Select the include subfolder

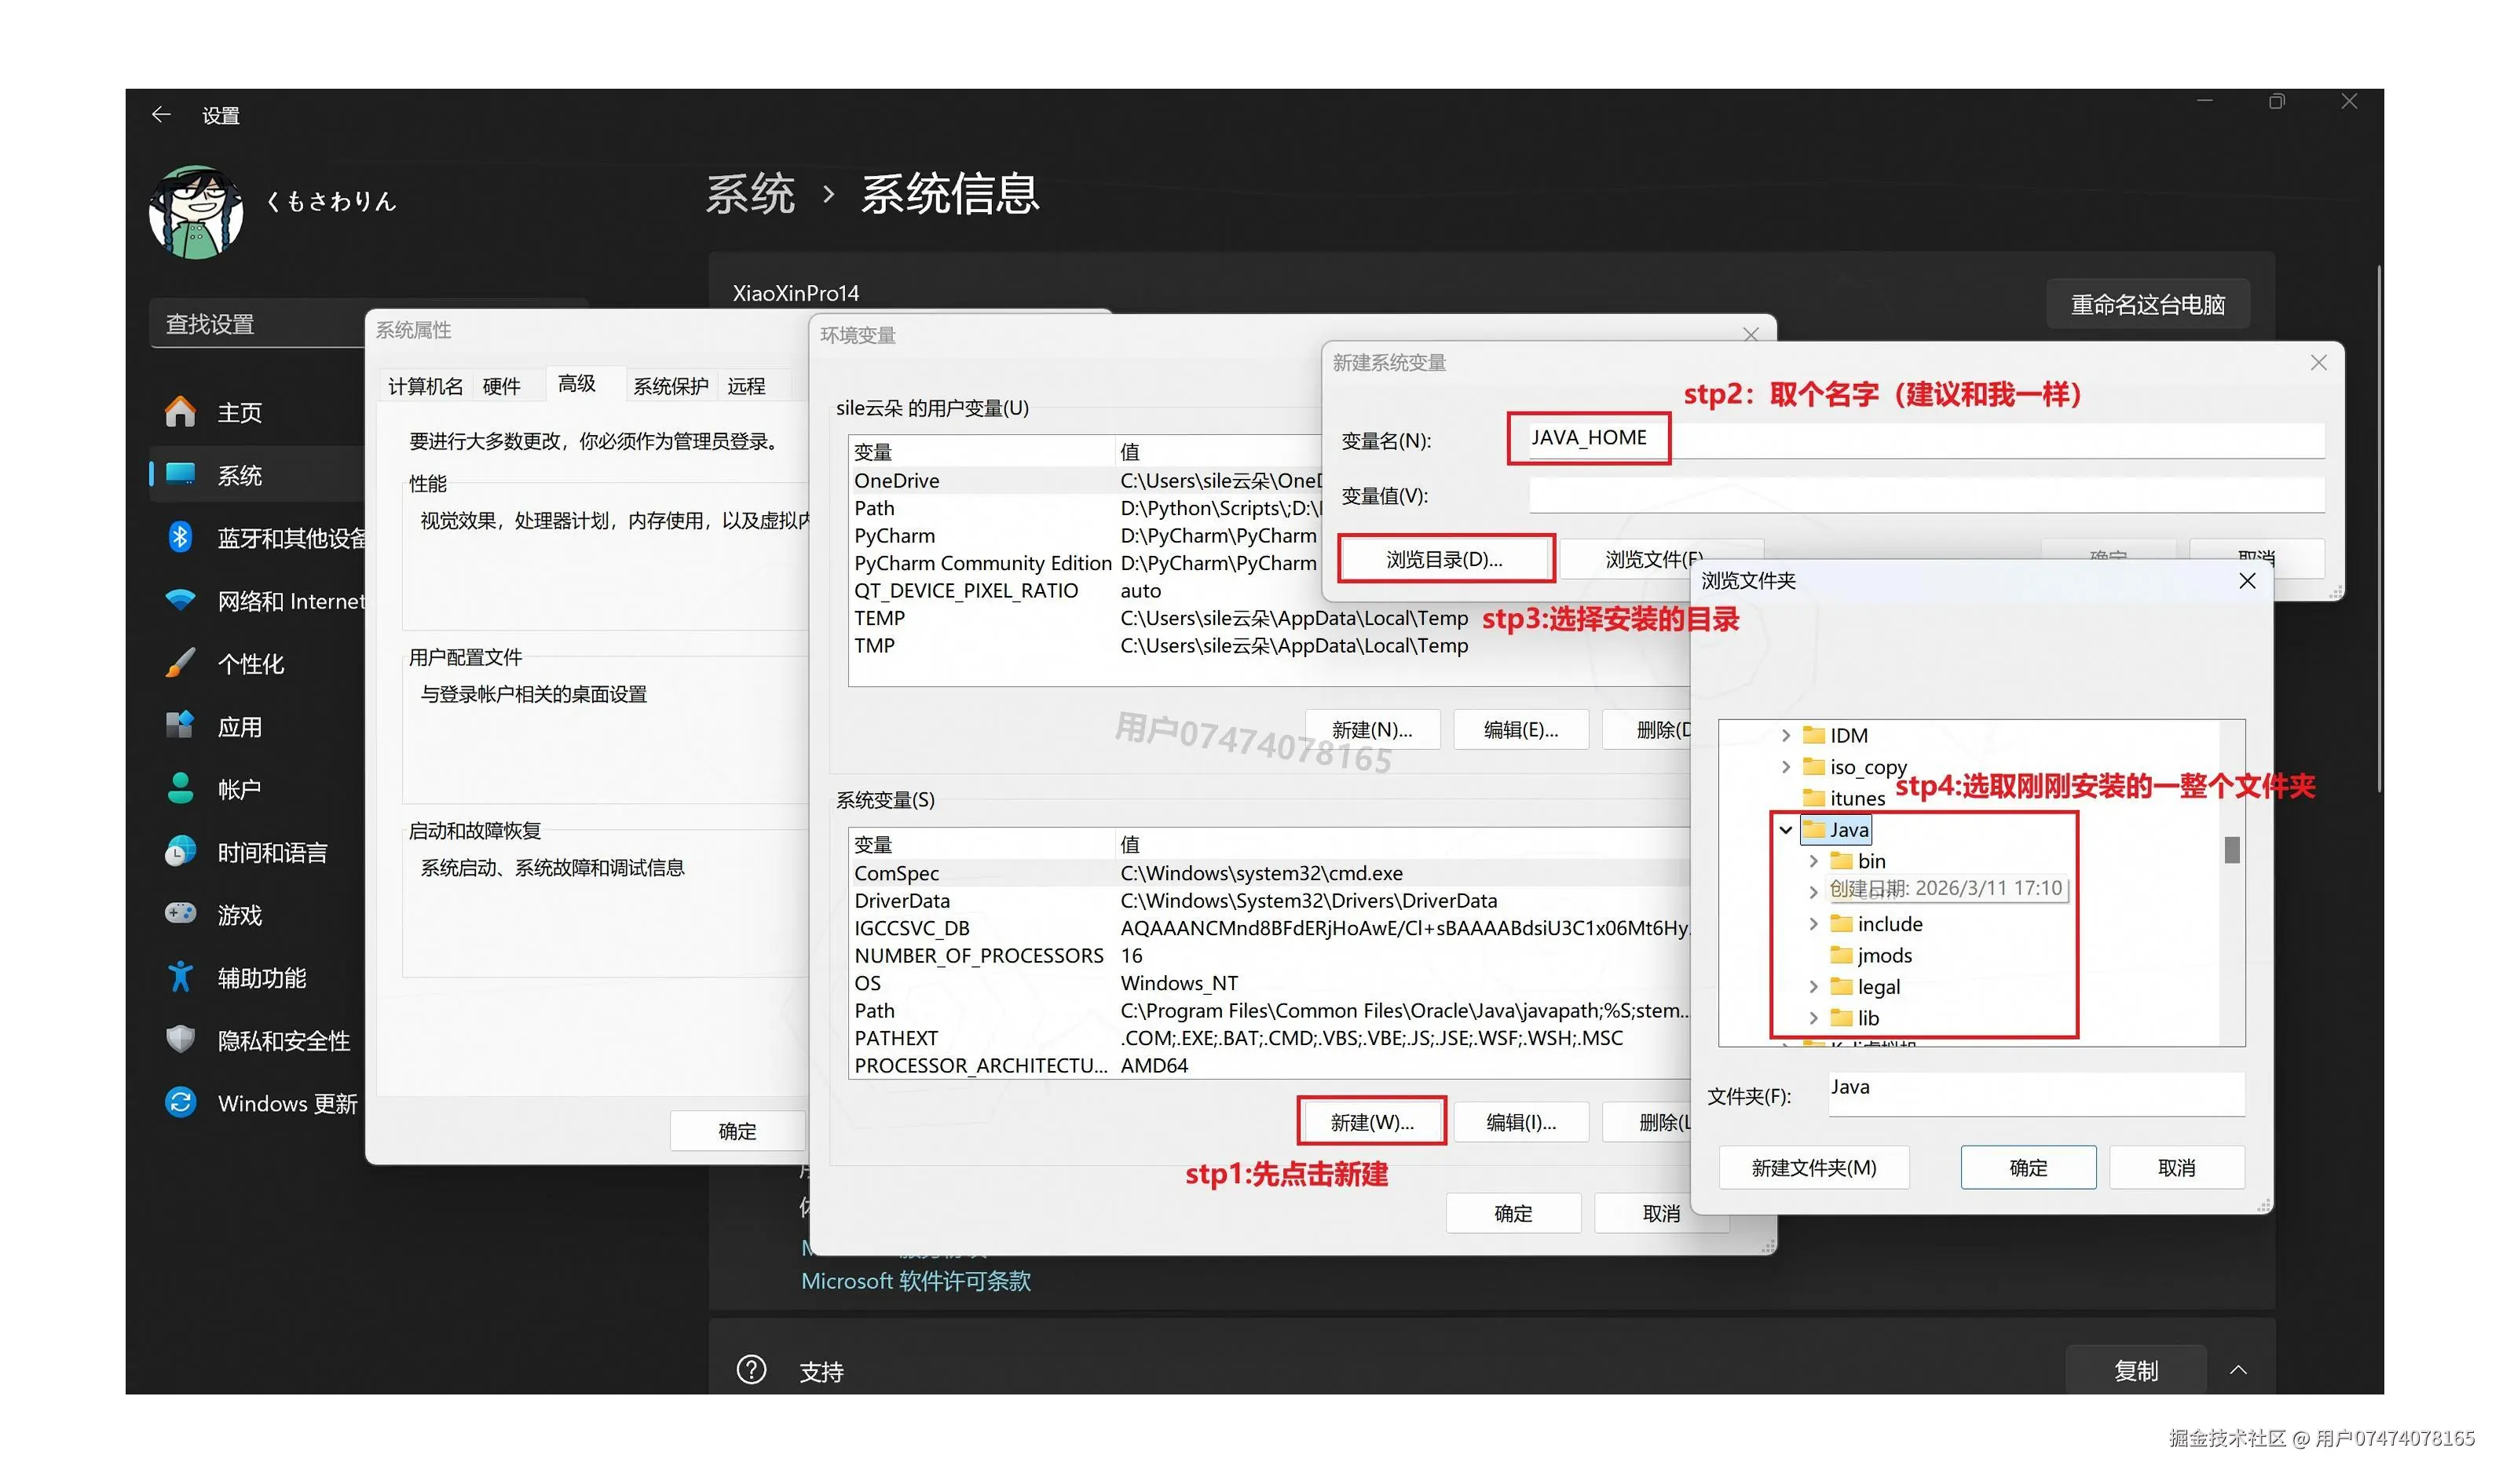tap(1876, 923)
